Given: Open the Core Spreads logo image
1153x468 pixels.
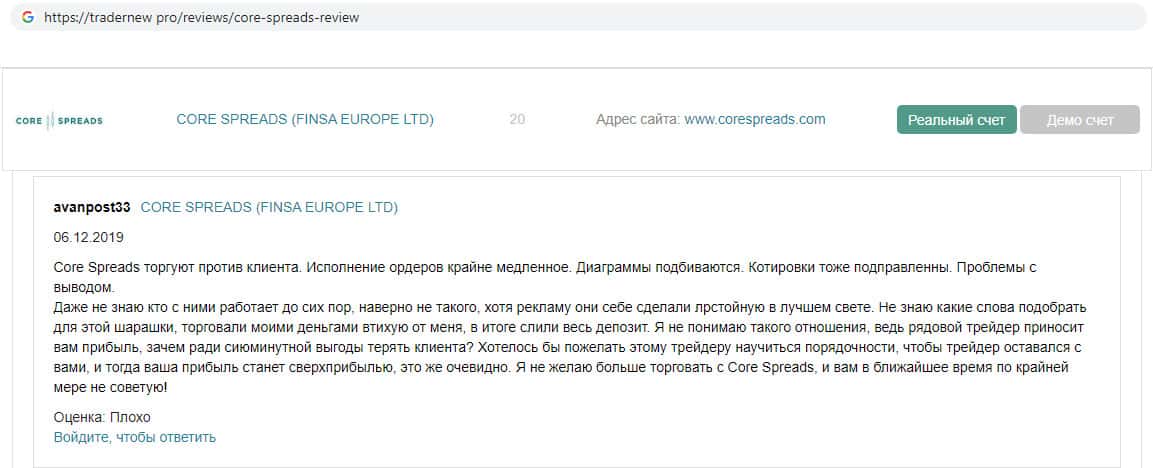Looking at the screenshot, I should [59, 120].
